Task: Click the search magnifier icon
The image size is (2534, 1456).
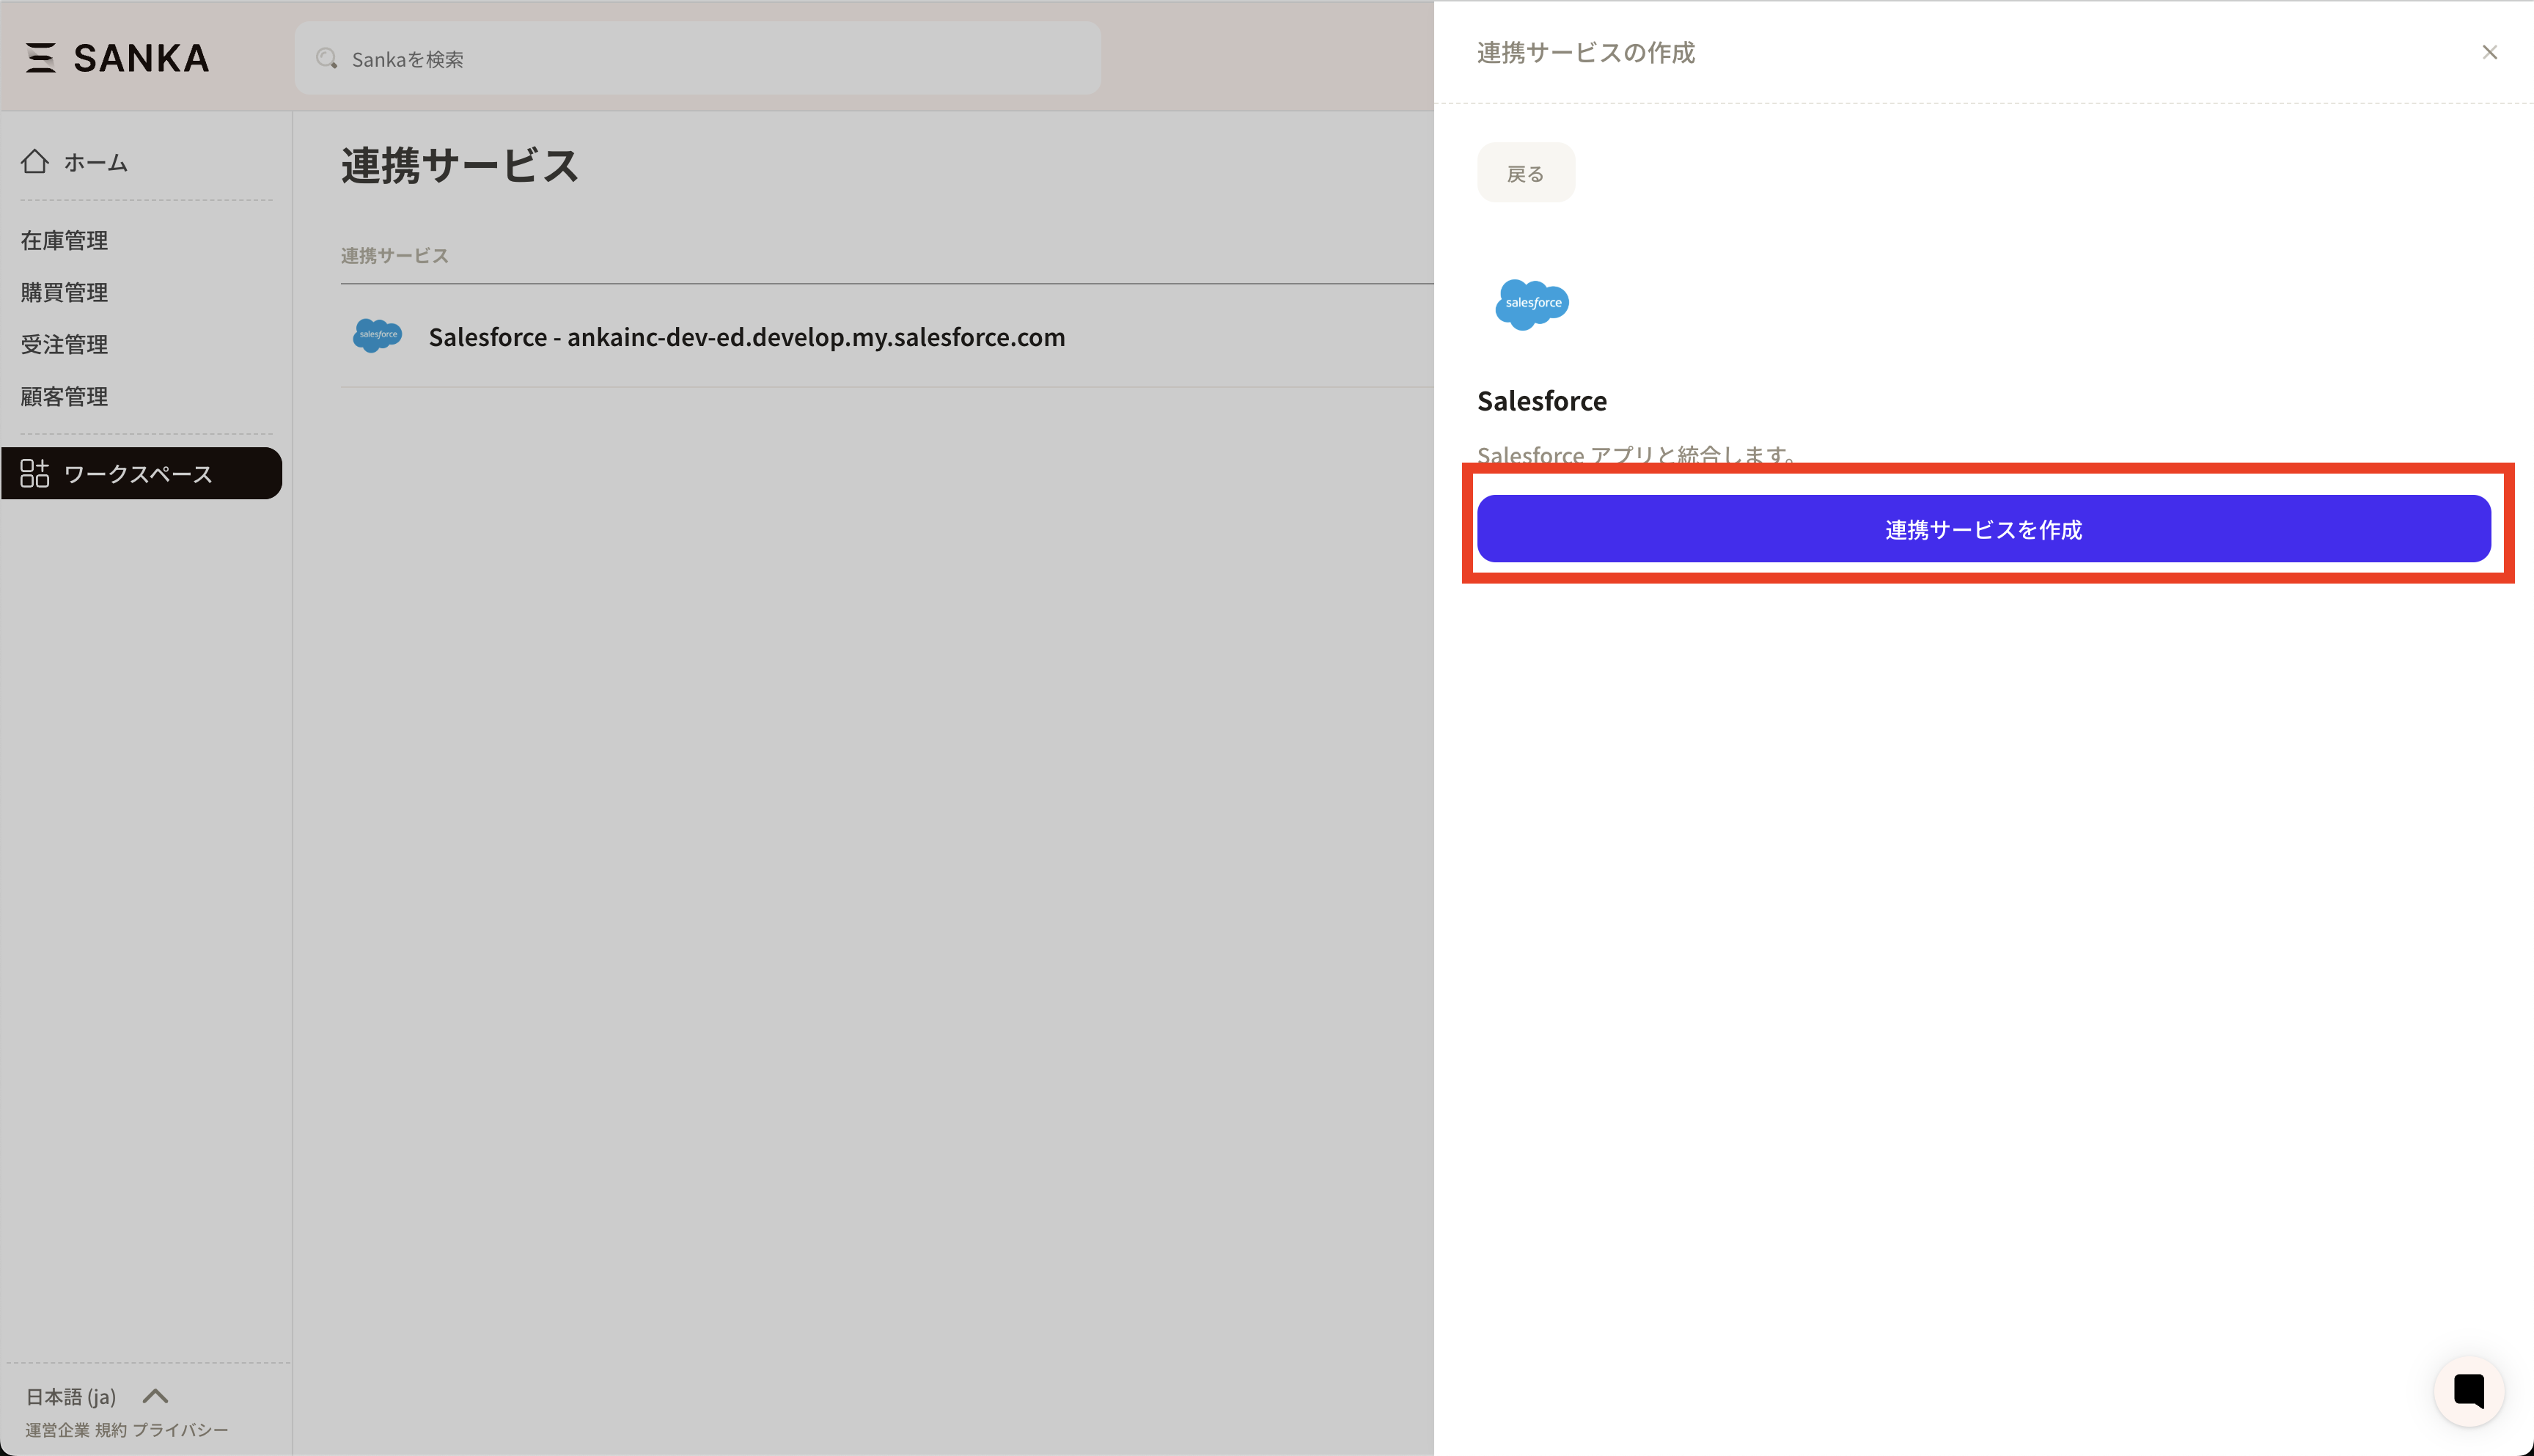Action: click(326, 59)
